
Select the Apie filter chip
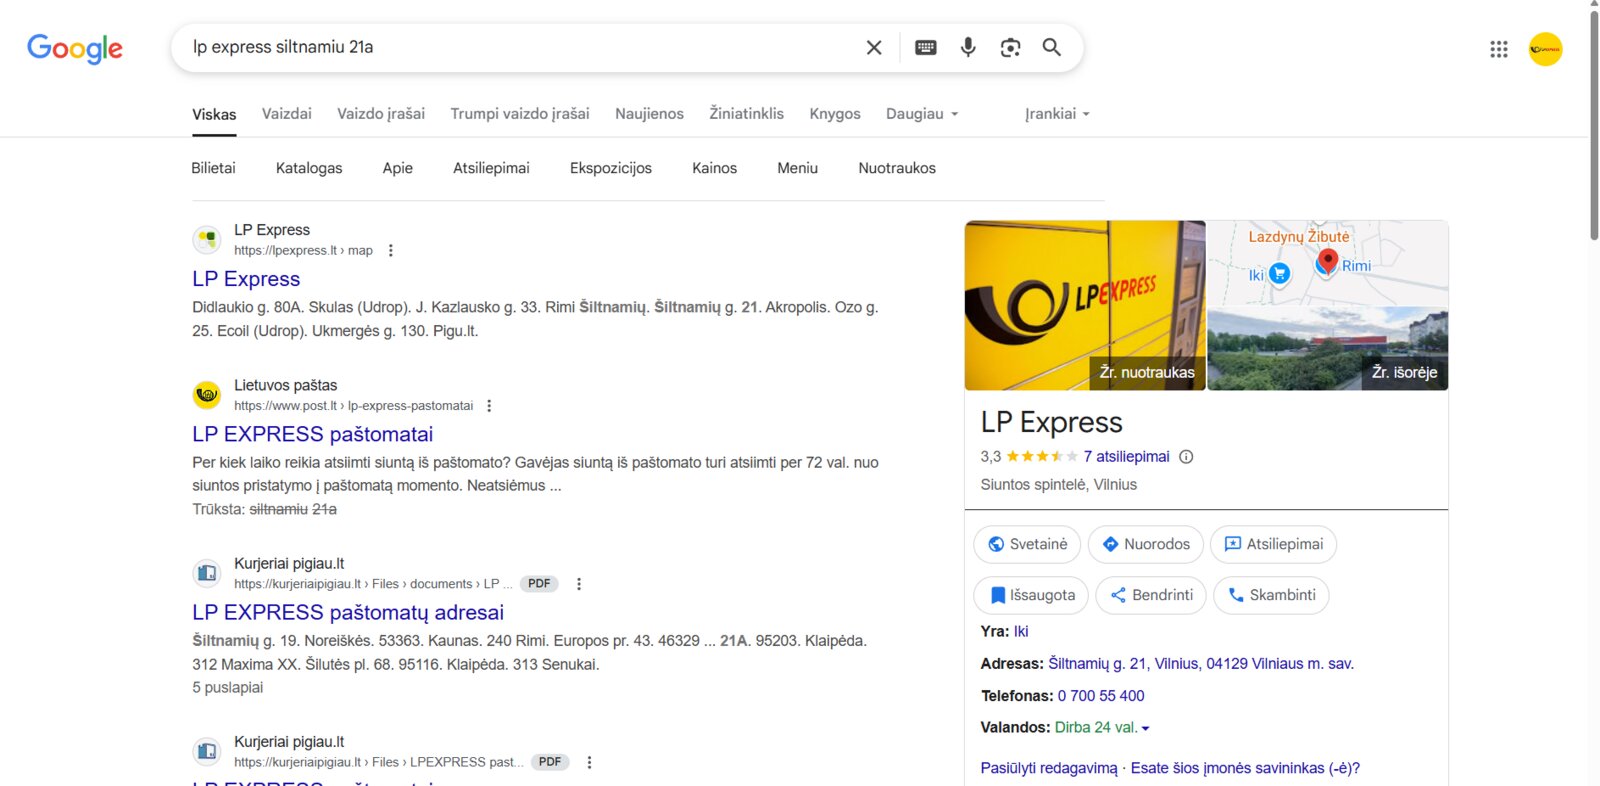(x=398, y=168)
